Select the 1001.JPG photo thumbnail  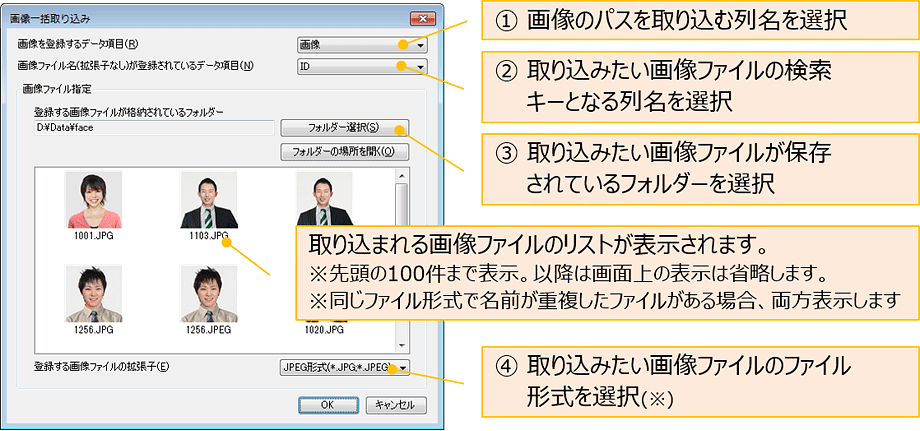pos(93,200)
